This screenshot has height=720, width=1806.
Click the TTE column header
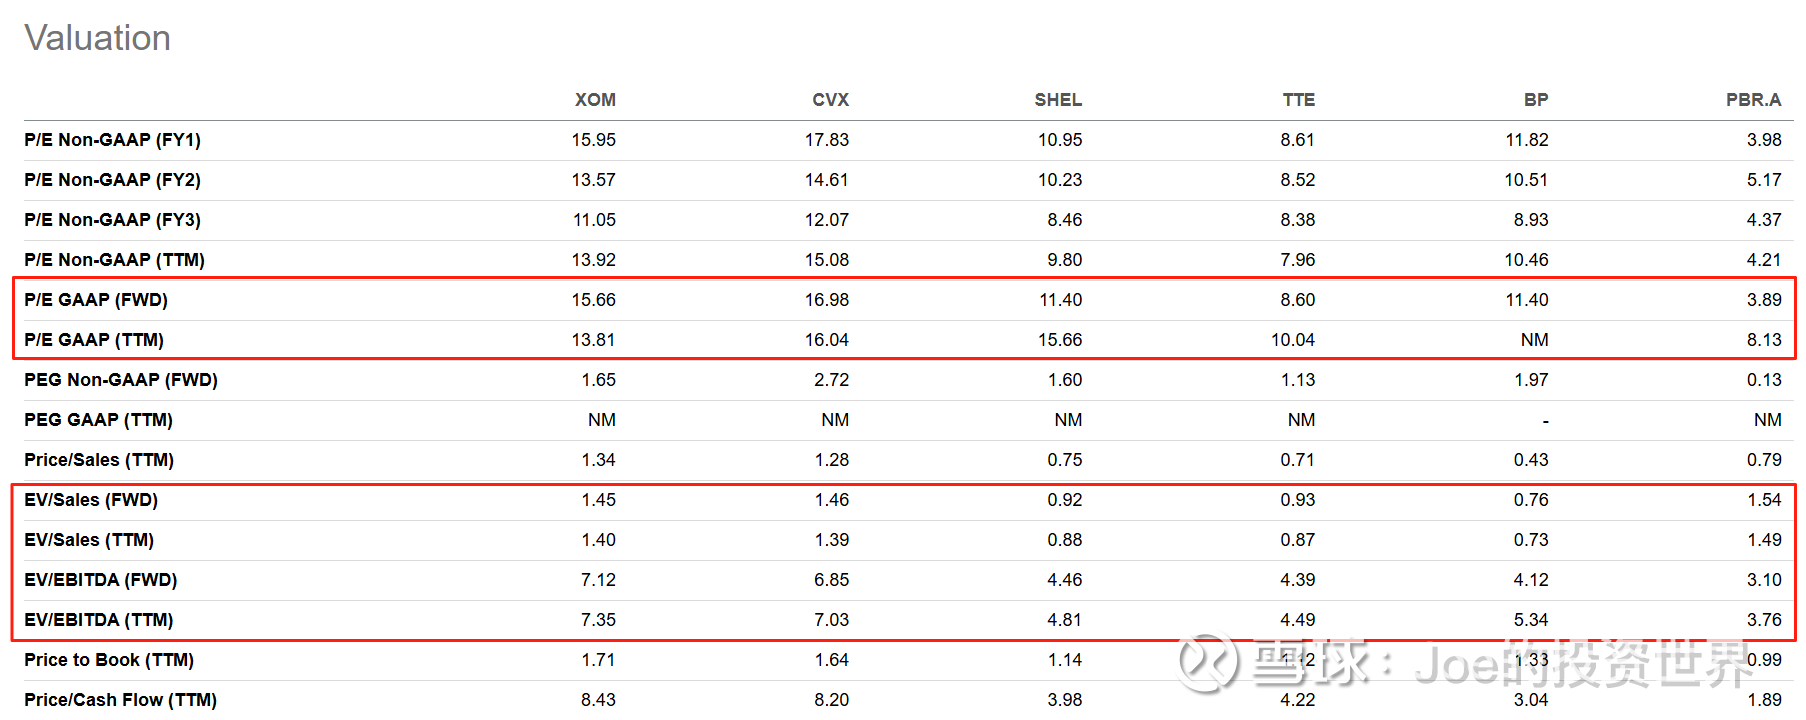coord(1298,100)
